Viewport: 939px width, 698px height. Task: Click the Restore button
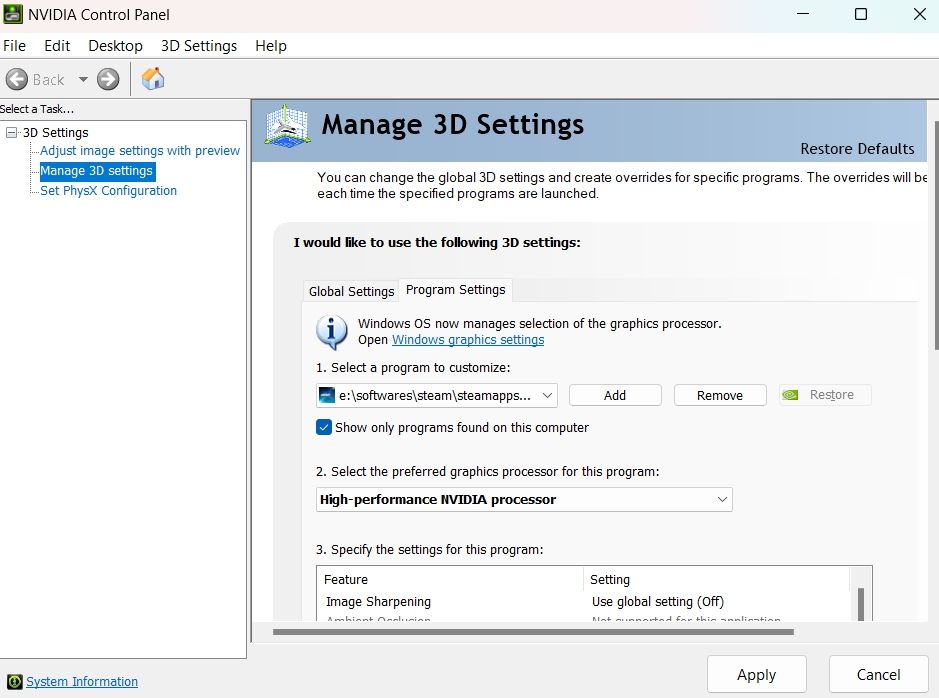tap(825, 395)
